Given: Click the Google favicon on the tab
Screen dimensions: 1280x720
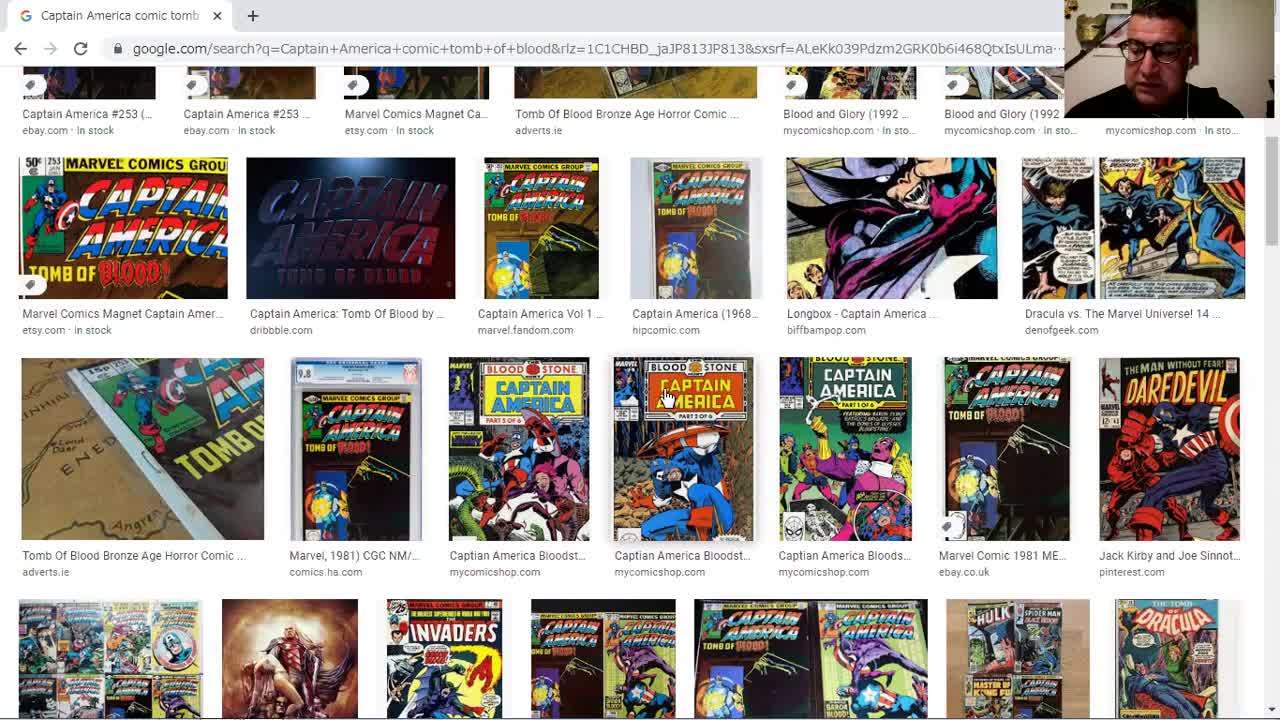Looking at the screenshot, I should (x=25, y=15).
